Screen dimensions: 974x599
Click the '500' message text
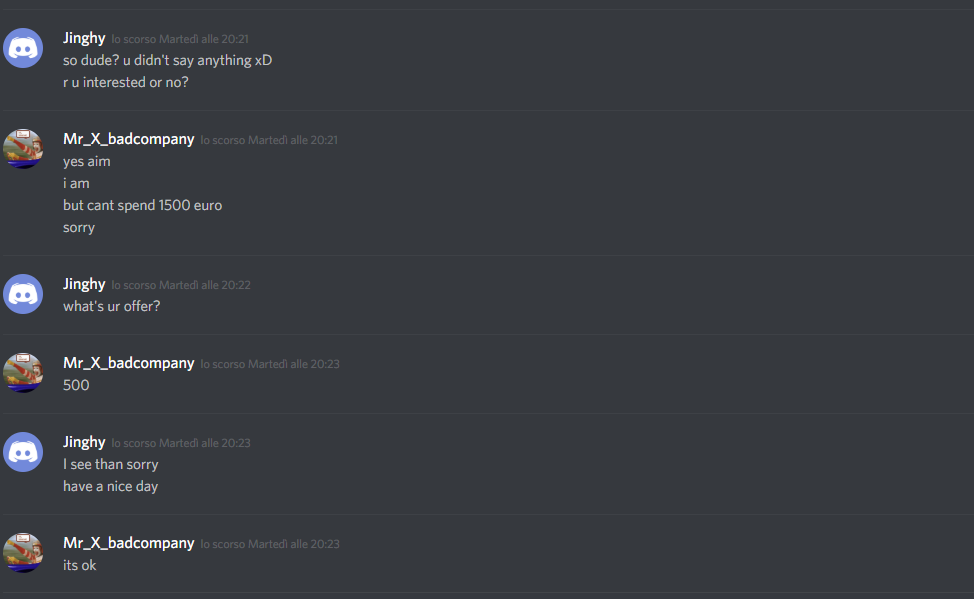pos(76,385)
